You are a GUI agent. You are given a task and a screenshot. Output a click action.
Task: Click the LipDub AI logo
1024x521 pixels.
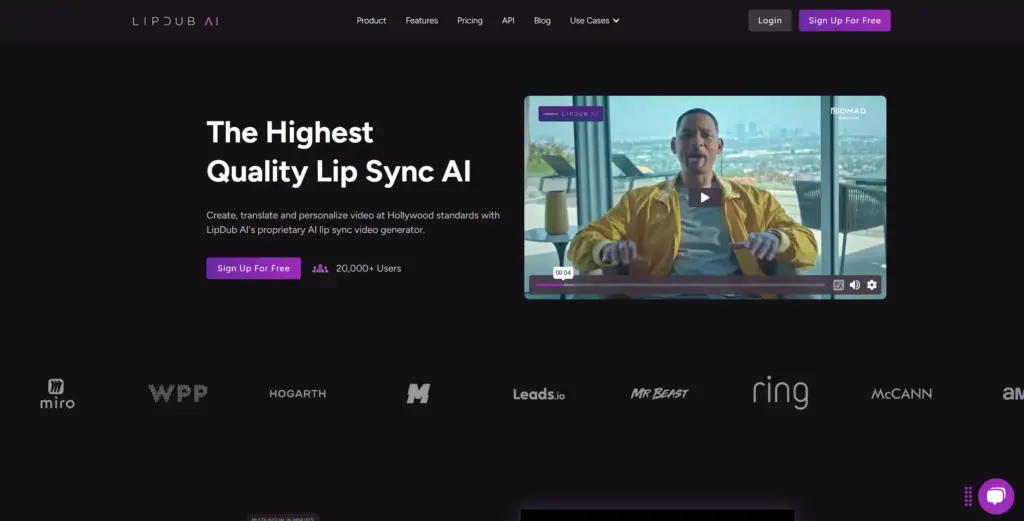pyautogui.click(x=176, y=21)
